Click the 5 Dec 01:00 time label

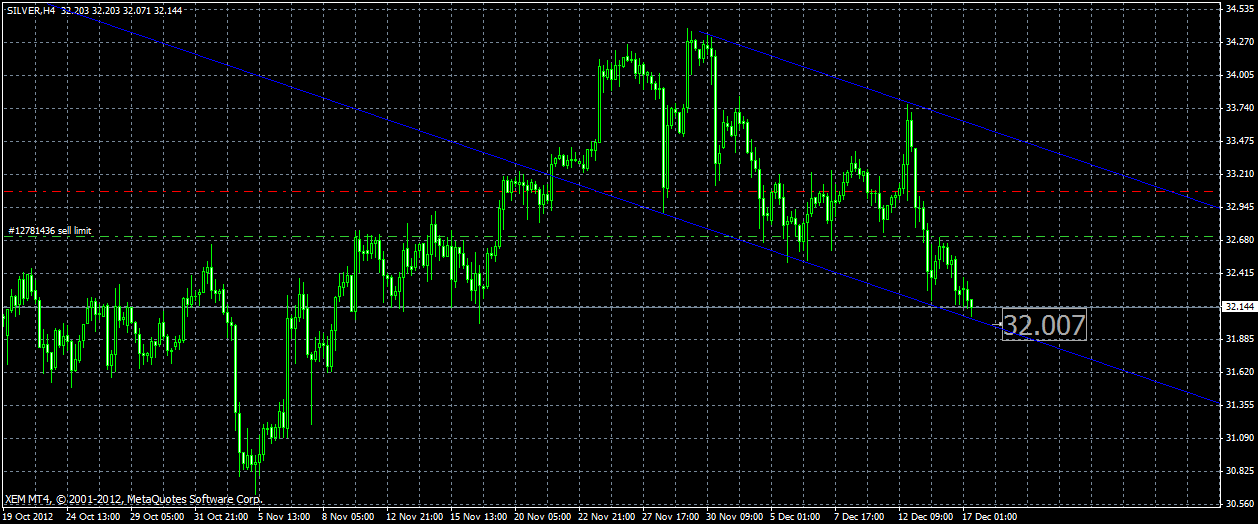(796, 517)
